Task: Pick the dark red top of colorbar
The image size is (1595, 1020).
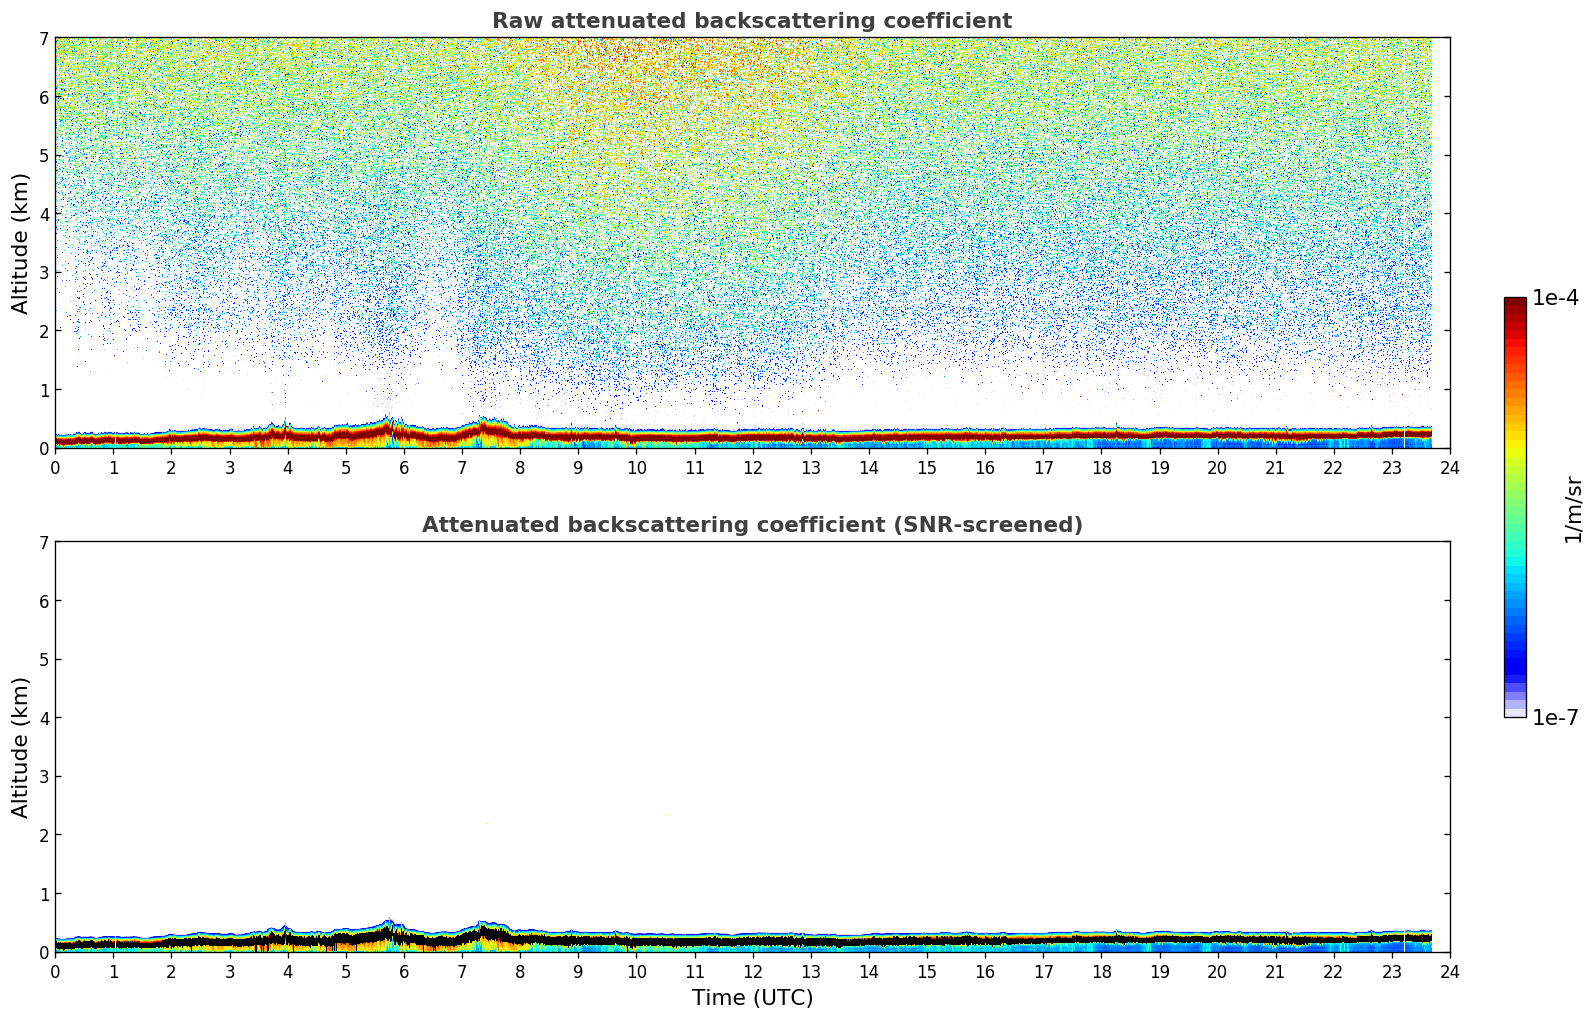Action: point(1515,305)
